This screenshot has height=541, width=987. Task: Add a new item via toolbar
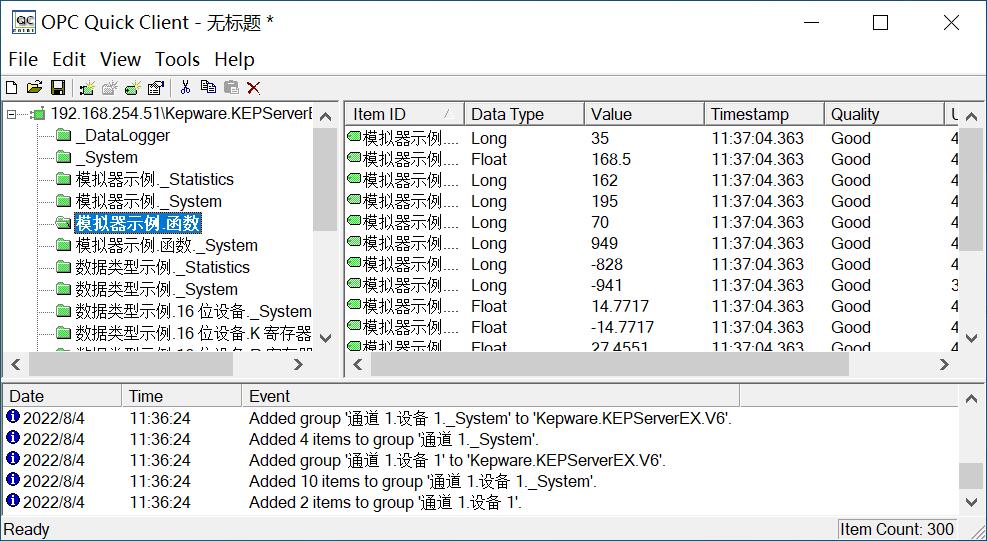pyautogui.click(x=133, y=88)
